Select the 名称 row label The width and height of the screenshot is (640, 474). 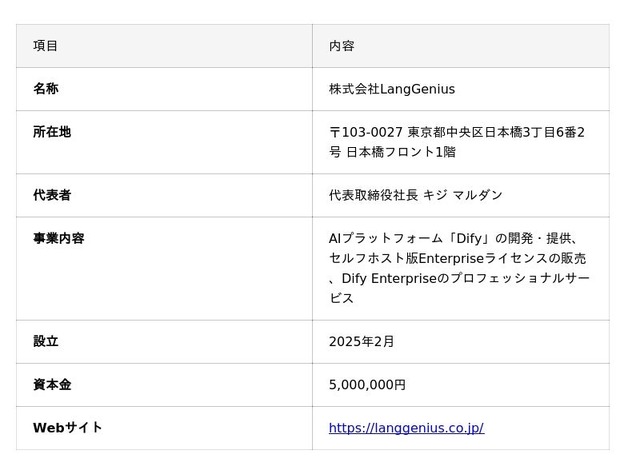click(x=46, y=89)
